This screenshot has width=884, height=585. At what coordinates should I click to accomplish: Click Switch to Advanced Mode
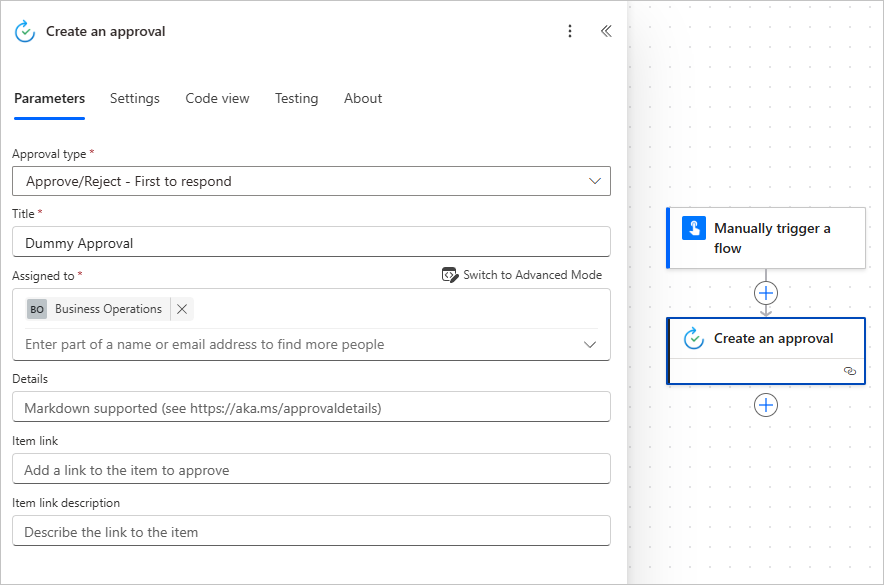click(x=522, y=275)
